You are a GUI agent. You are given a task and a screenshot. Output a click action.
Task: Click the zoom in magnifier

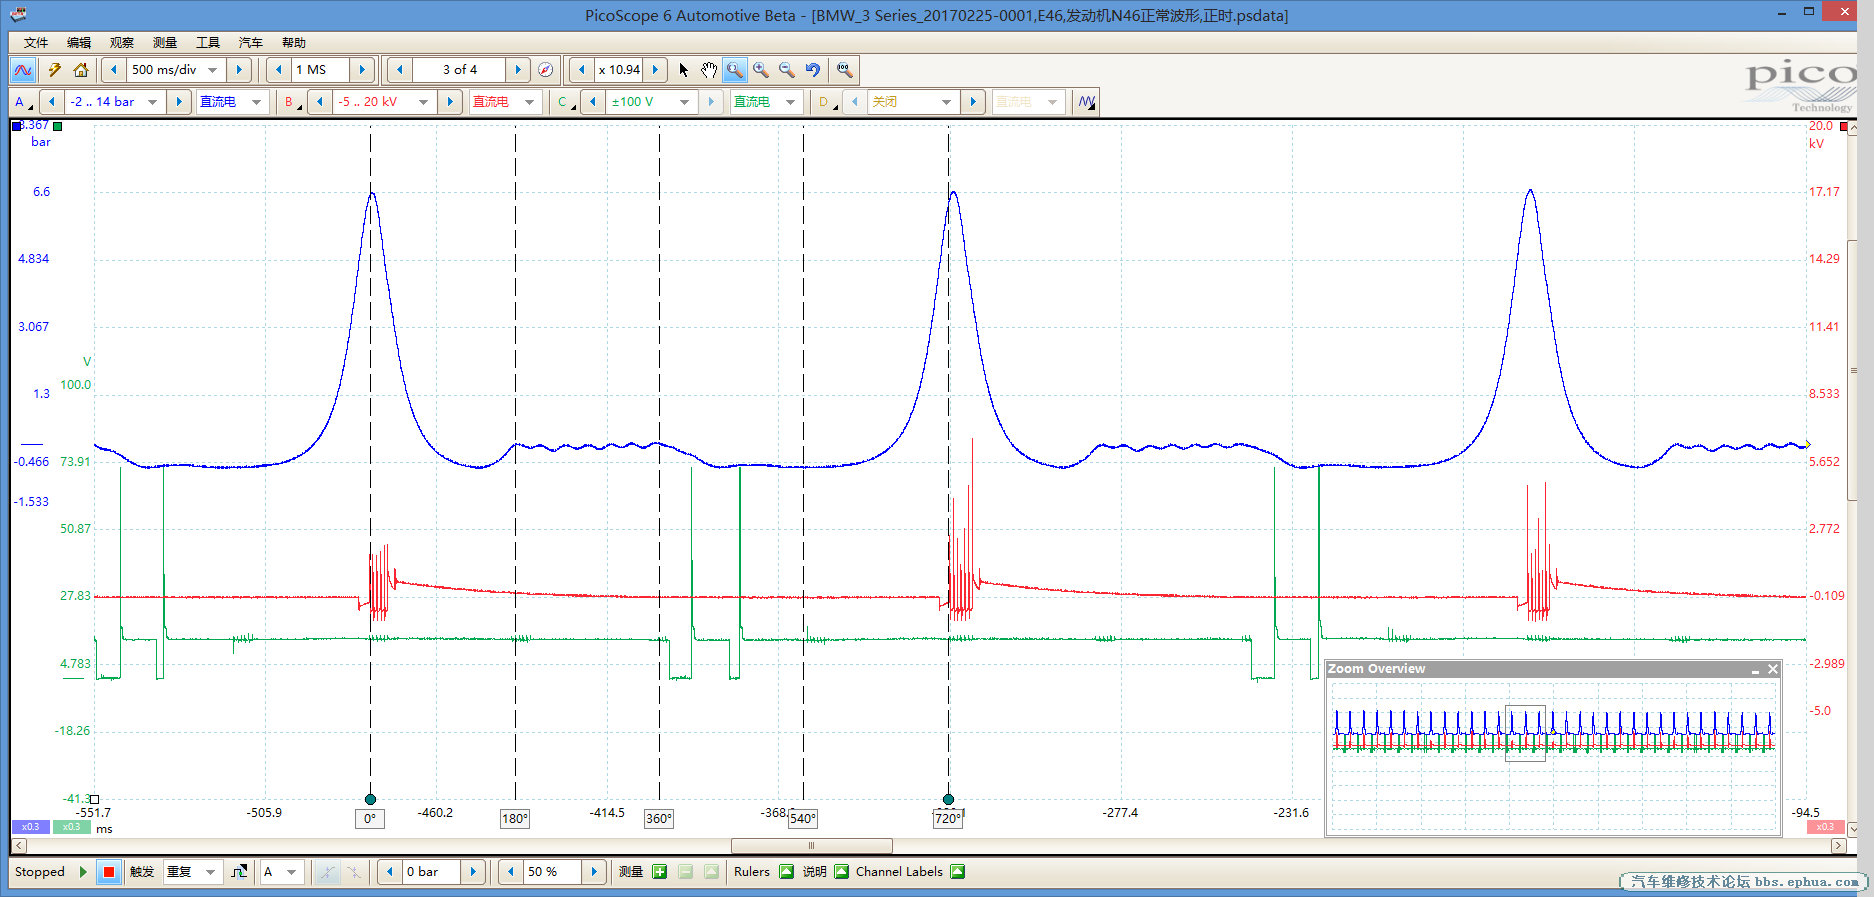click(761, 70)
